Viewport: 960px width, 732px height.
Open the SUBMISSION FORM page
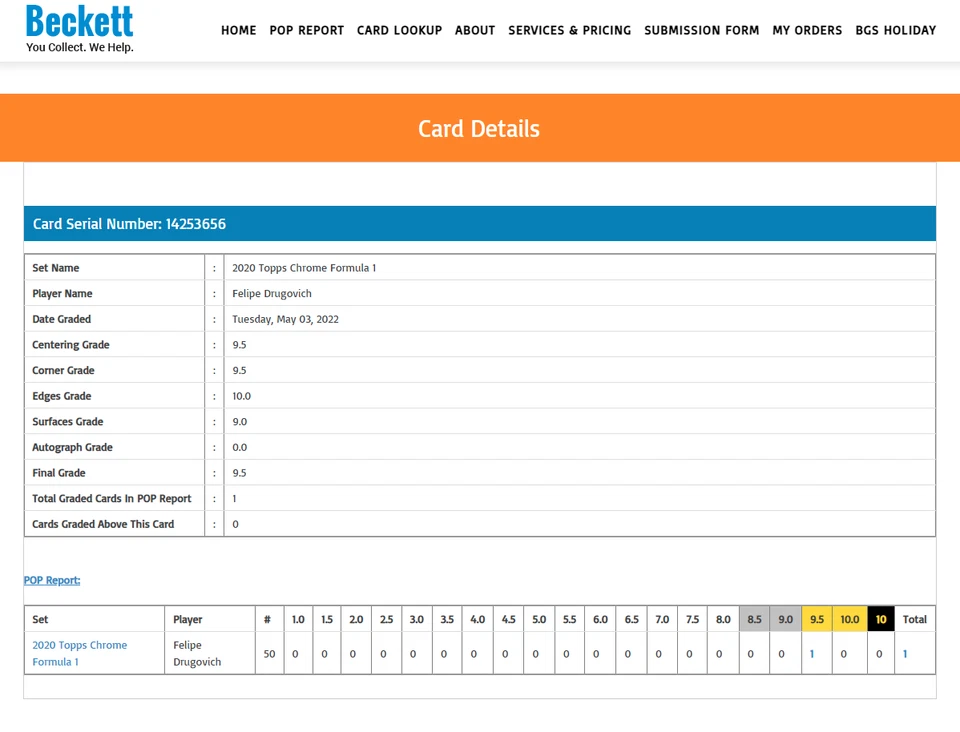click(x=702, y=31)
